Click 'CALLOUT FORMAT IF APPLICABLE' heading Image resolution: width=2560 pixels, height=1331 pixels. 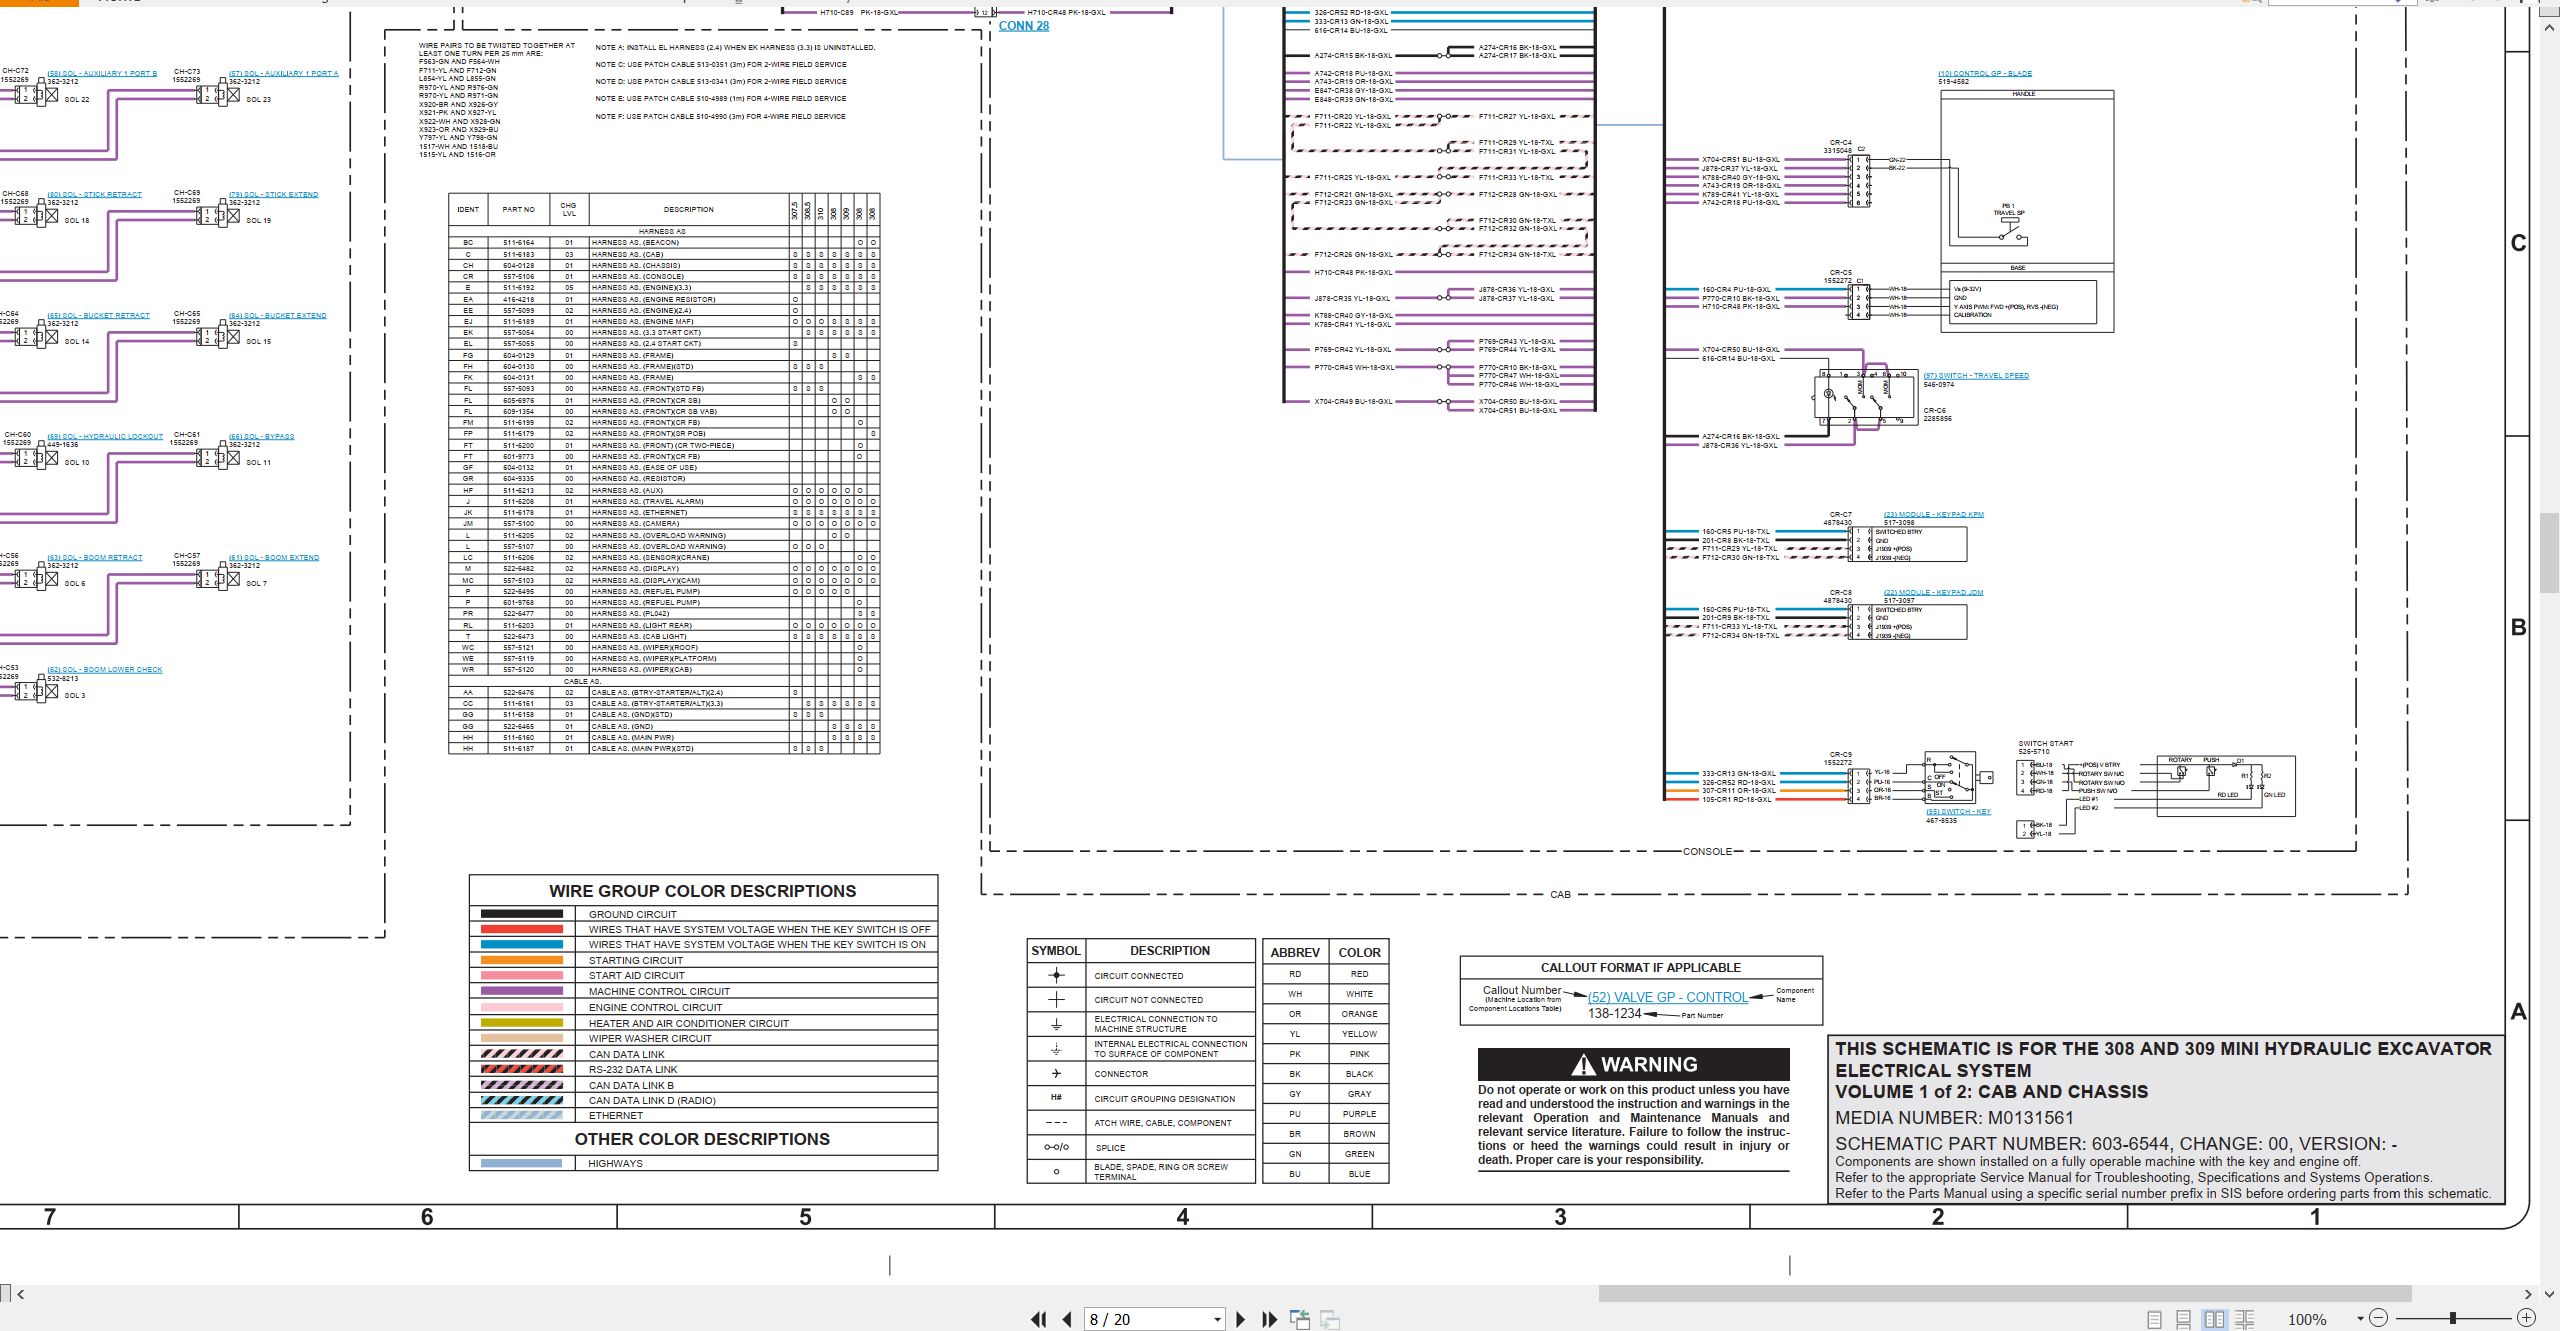(x=1641, y=967)
